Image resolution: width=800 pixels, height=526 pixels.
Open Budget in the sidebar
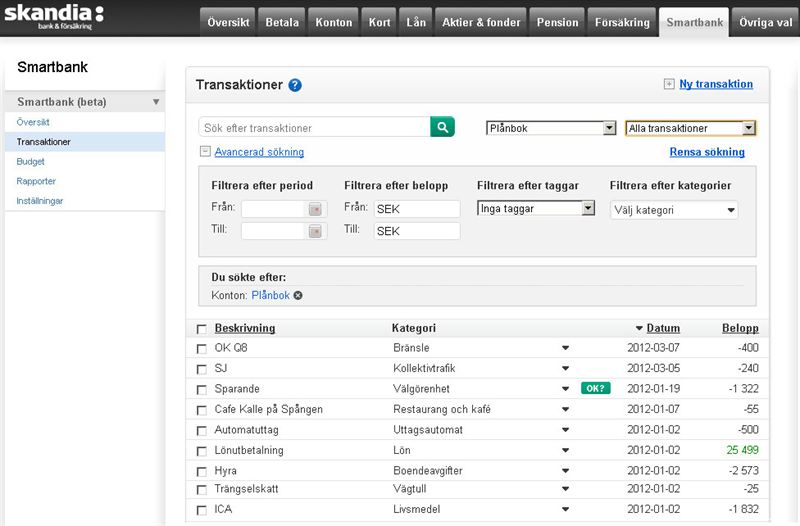pyautogui.click(x=31, y=161)
